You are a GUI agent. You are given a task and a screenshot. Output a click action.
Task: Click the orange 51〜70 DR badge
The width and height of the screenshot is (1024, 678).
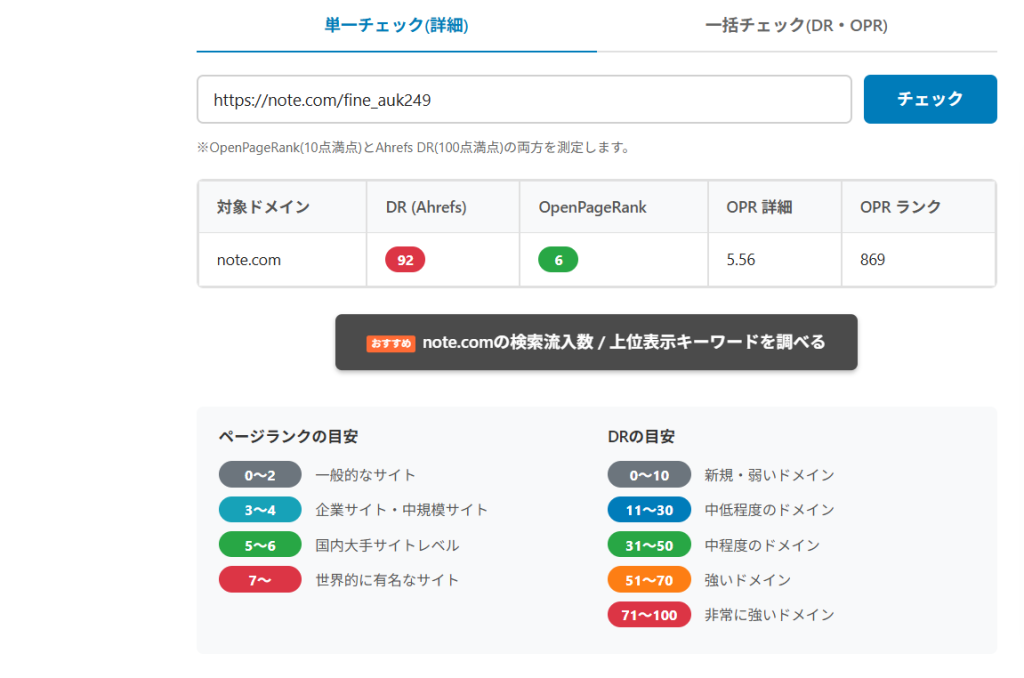tap(649, 580)
